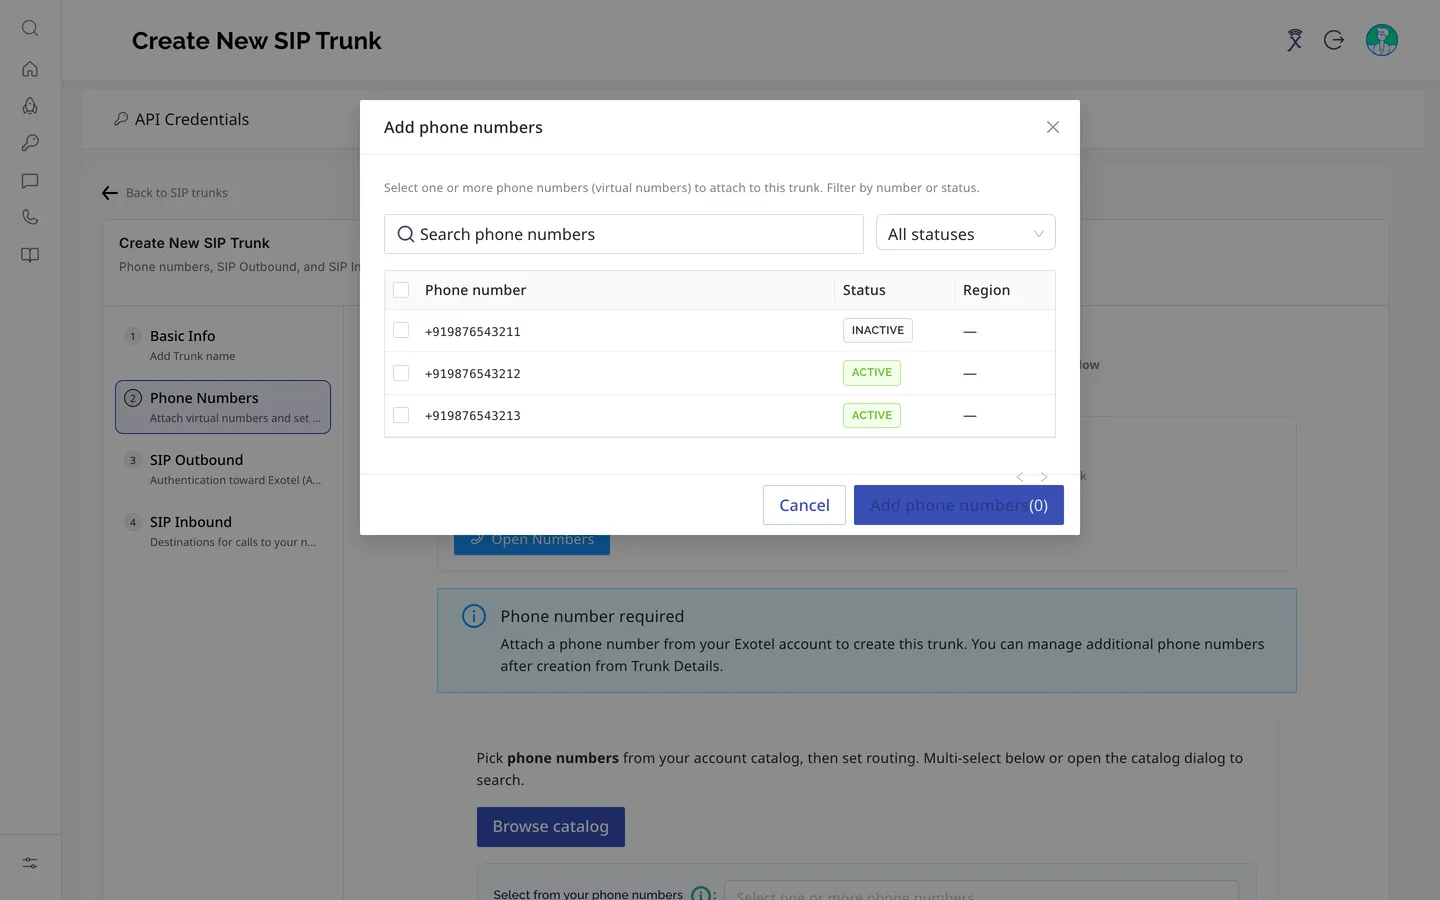The image size is (1440, 900).
Task: Open the SIP Outbound step
Action: click(x=223, y=469)
